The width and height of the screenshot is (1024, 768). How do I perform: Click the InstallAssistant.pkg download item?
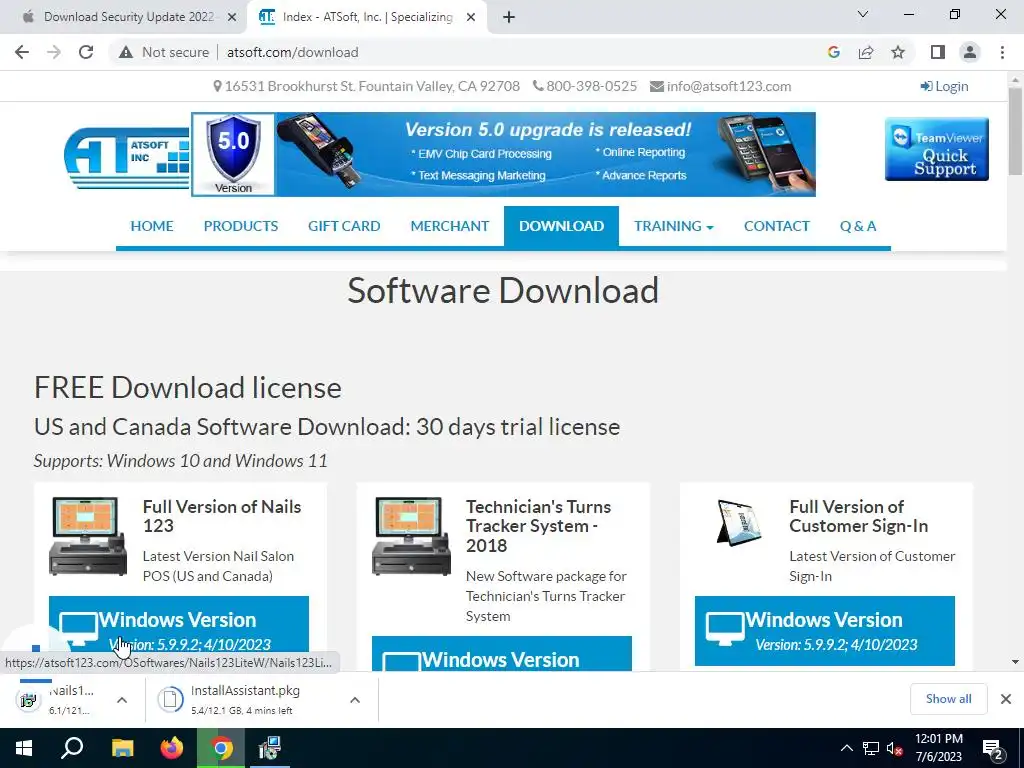(x=245, y=699)
